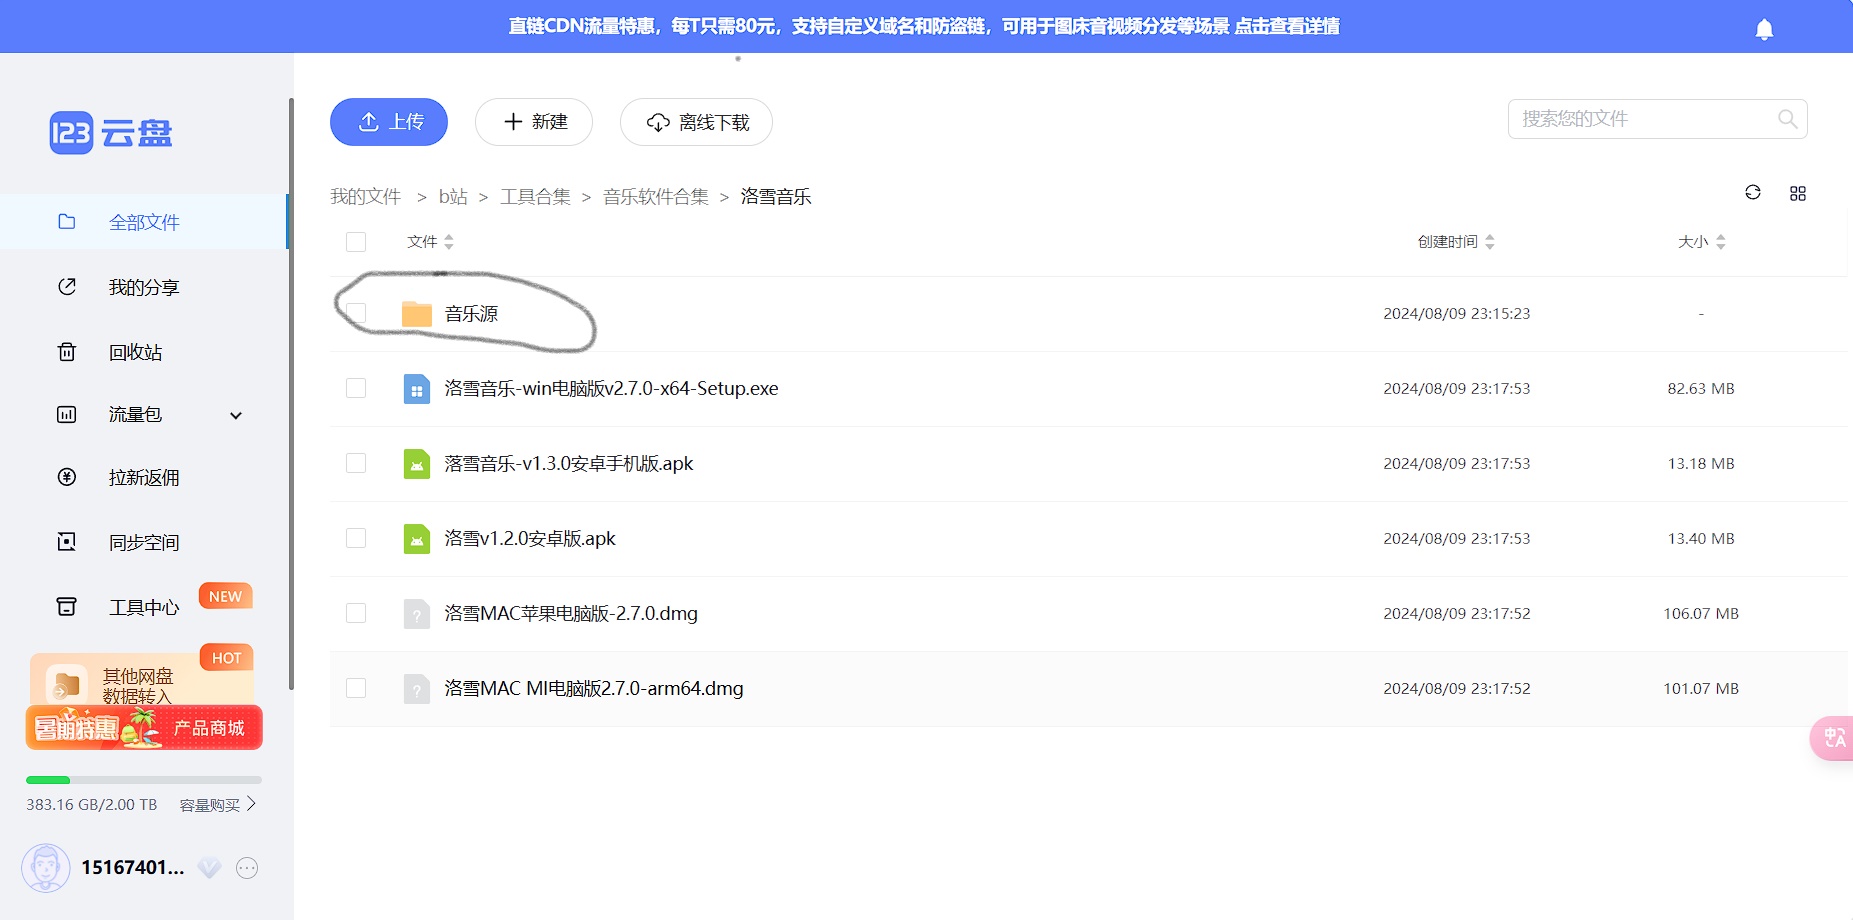Click the 工具中心 toolbox icon

coord(67,607)
